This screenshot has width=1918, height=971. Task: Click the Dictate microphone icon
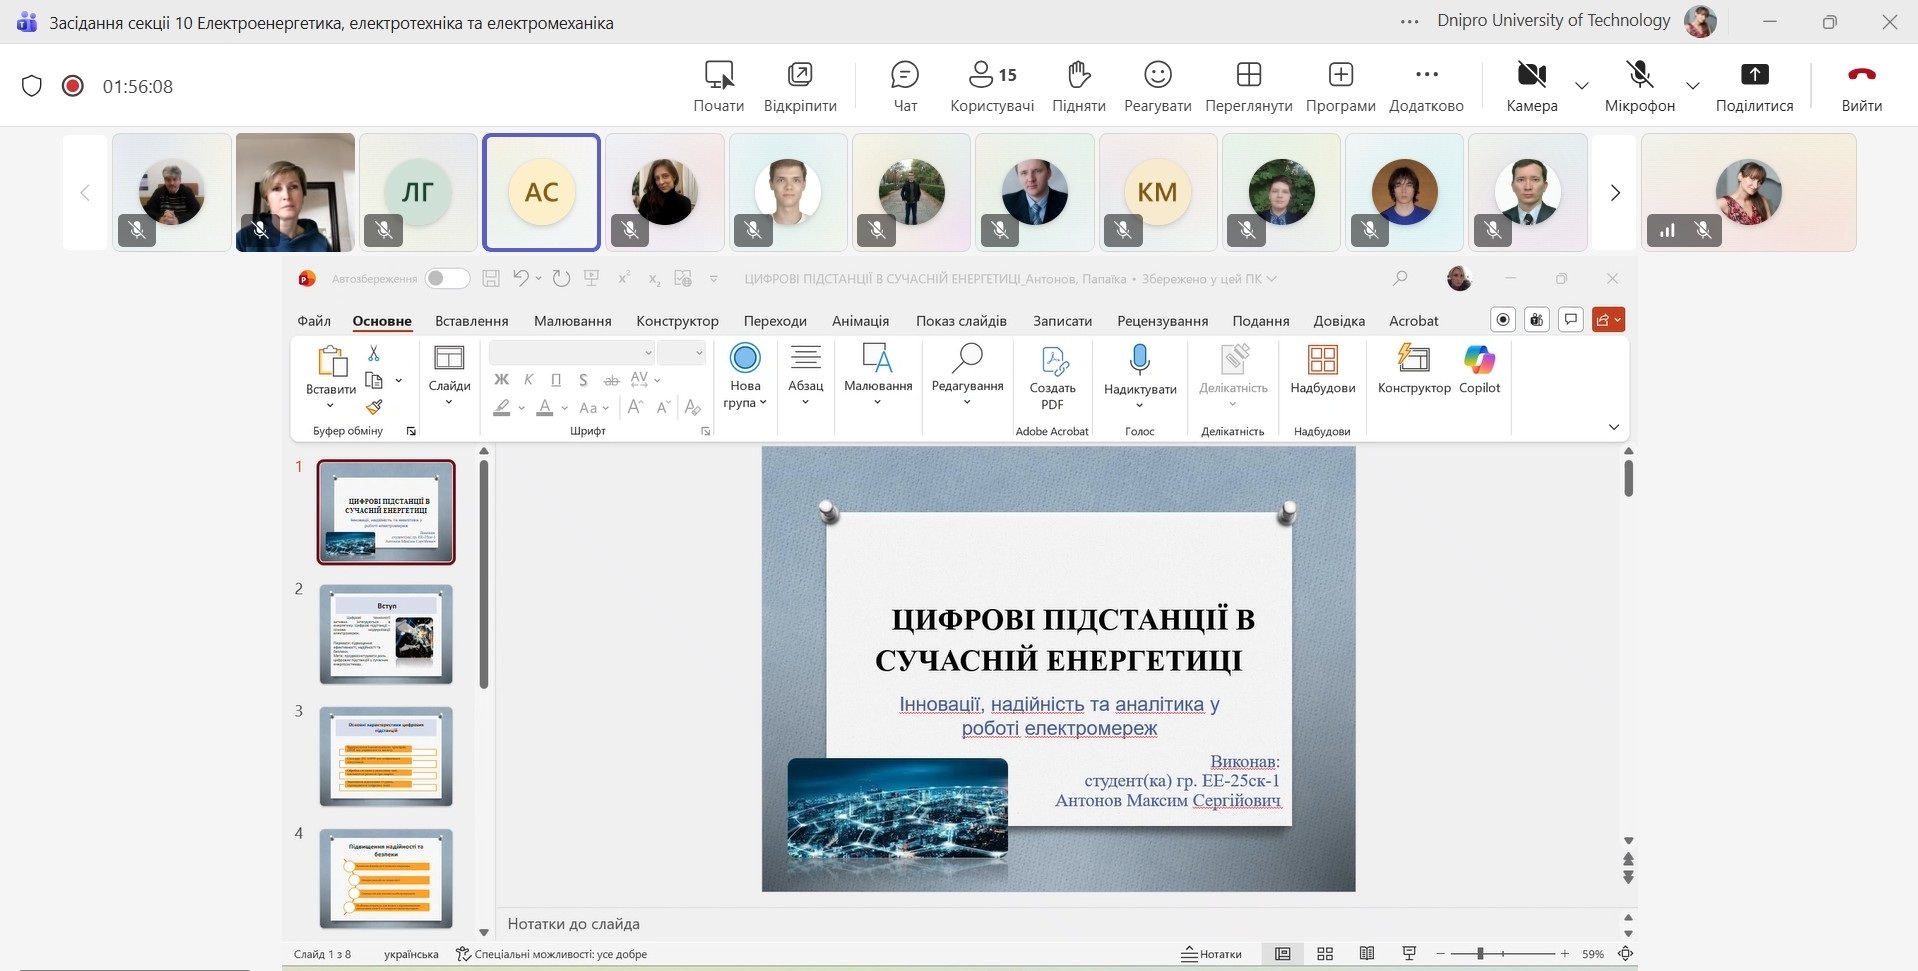(x=1139, y=360)
